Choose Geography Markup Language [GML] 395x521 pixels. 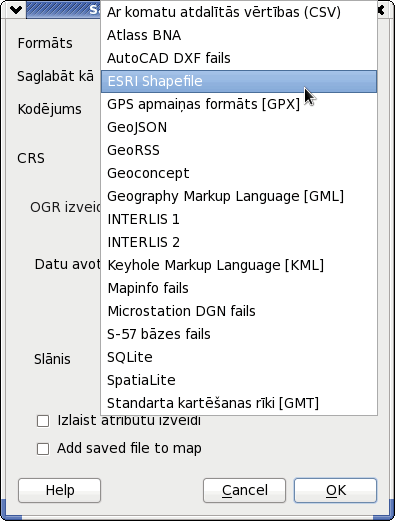239,196
